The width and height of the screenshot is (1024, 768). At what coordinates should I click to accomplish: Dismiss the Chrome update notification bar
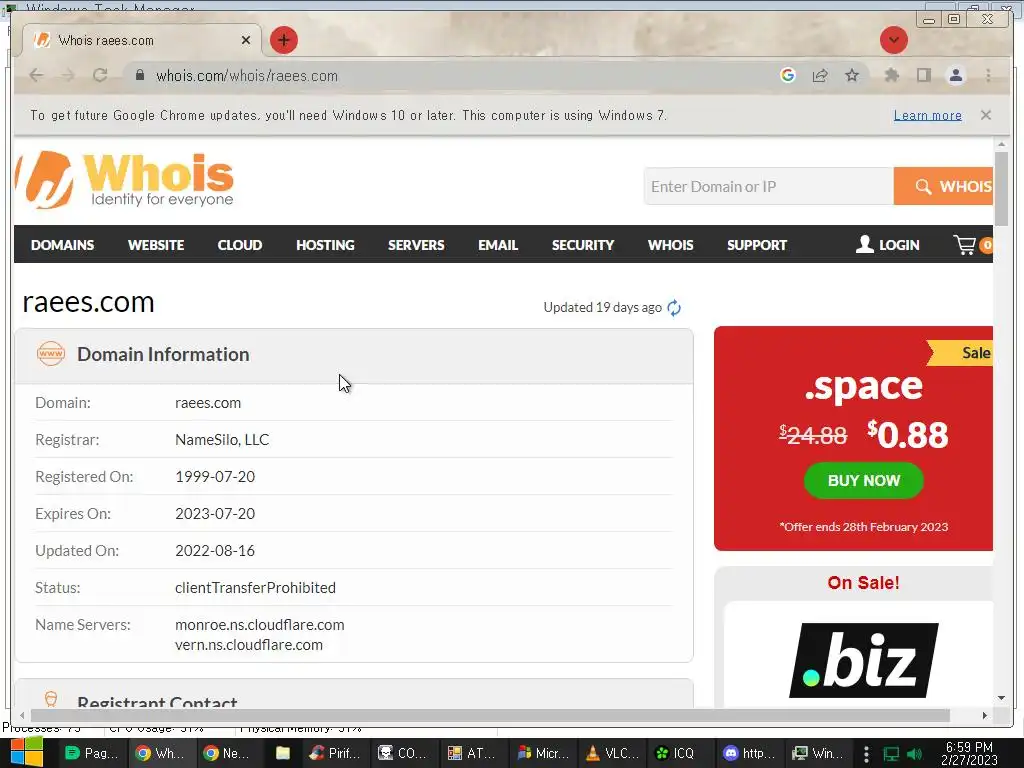985,115
